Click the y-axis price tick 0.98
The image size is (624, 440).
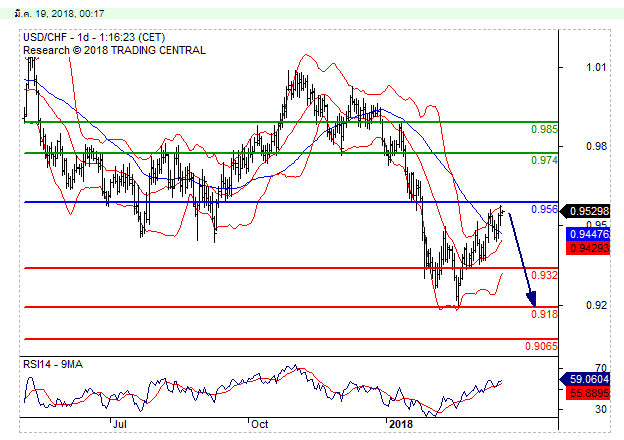click(596, 146)
